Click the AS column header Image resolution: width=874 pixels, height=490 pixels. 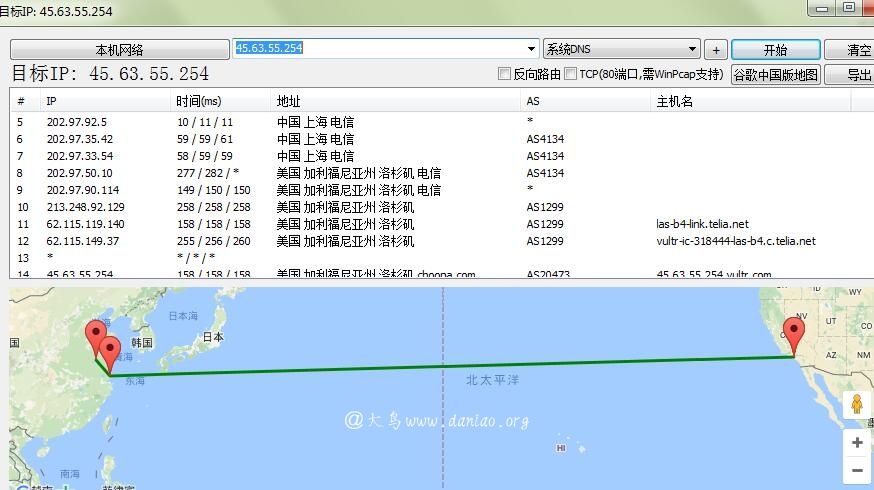[585, 101]
